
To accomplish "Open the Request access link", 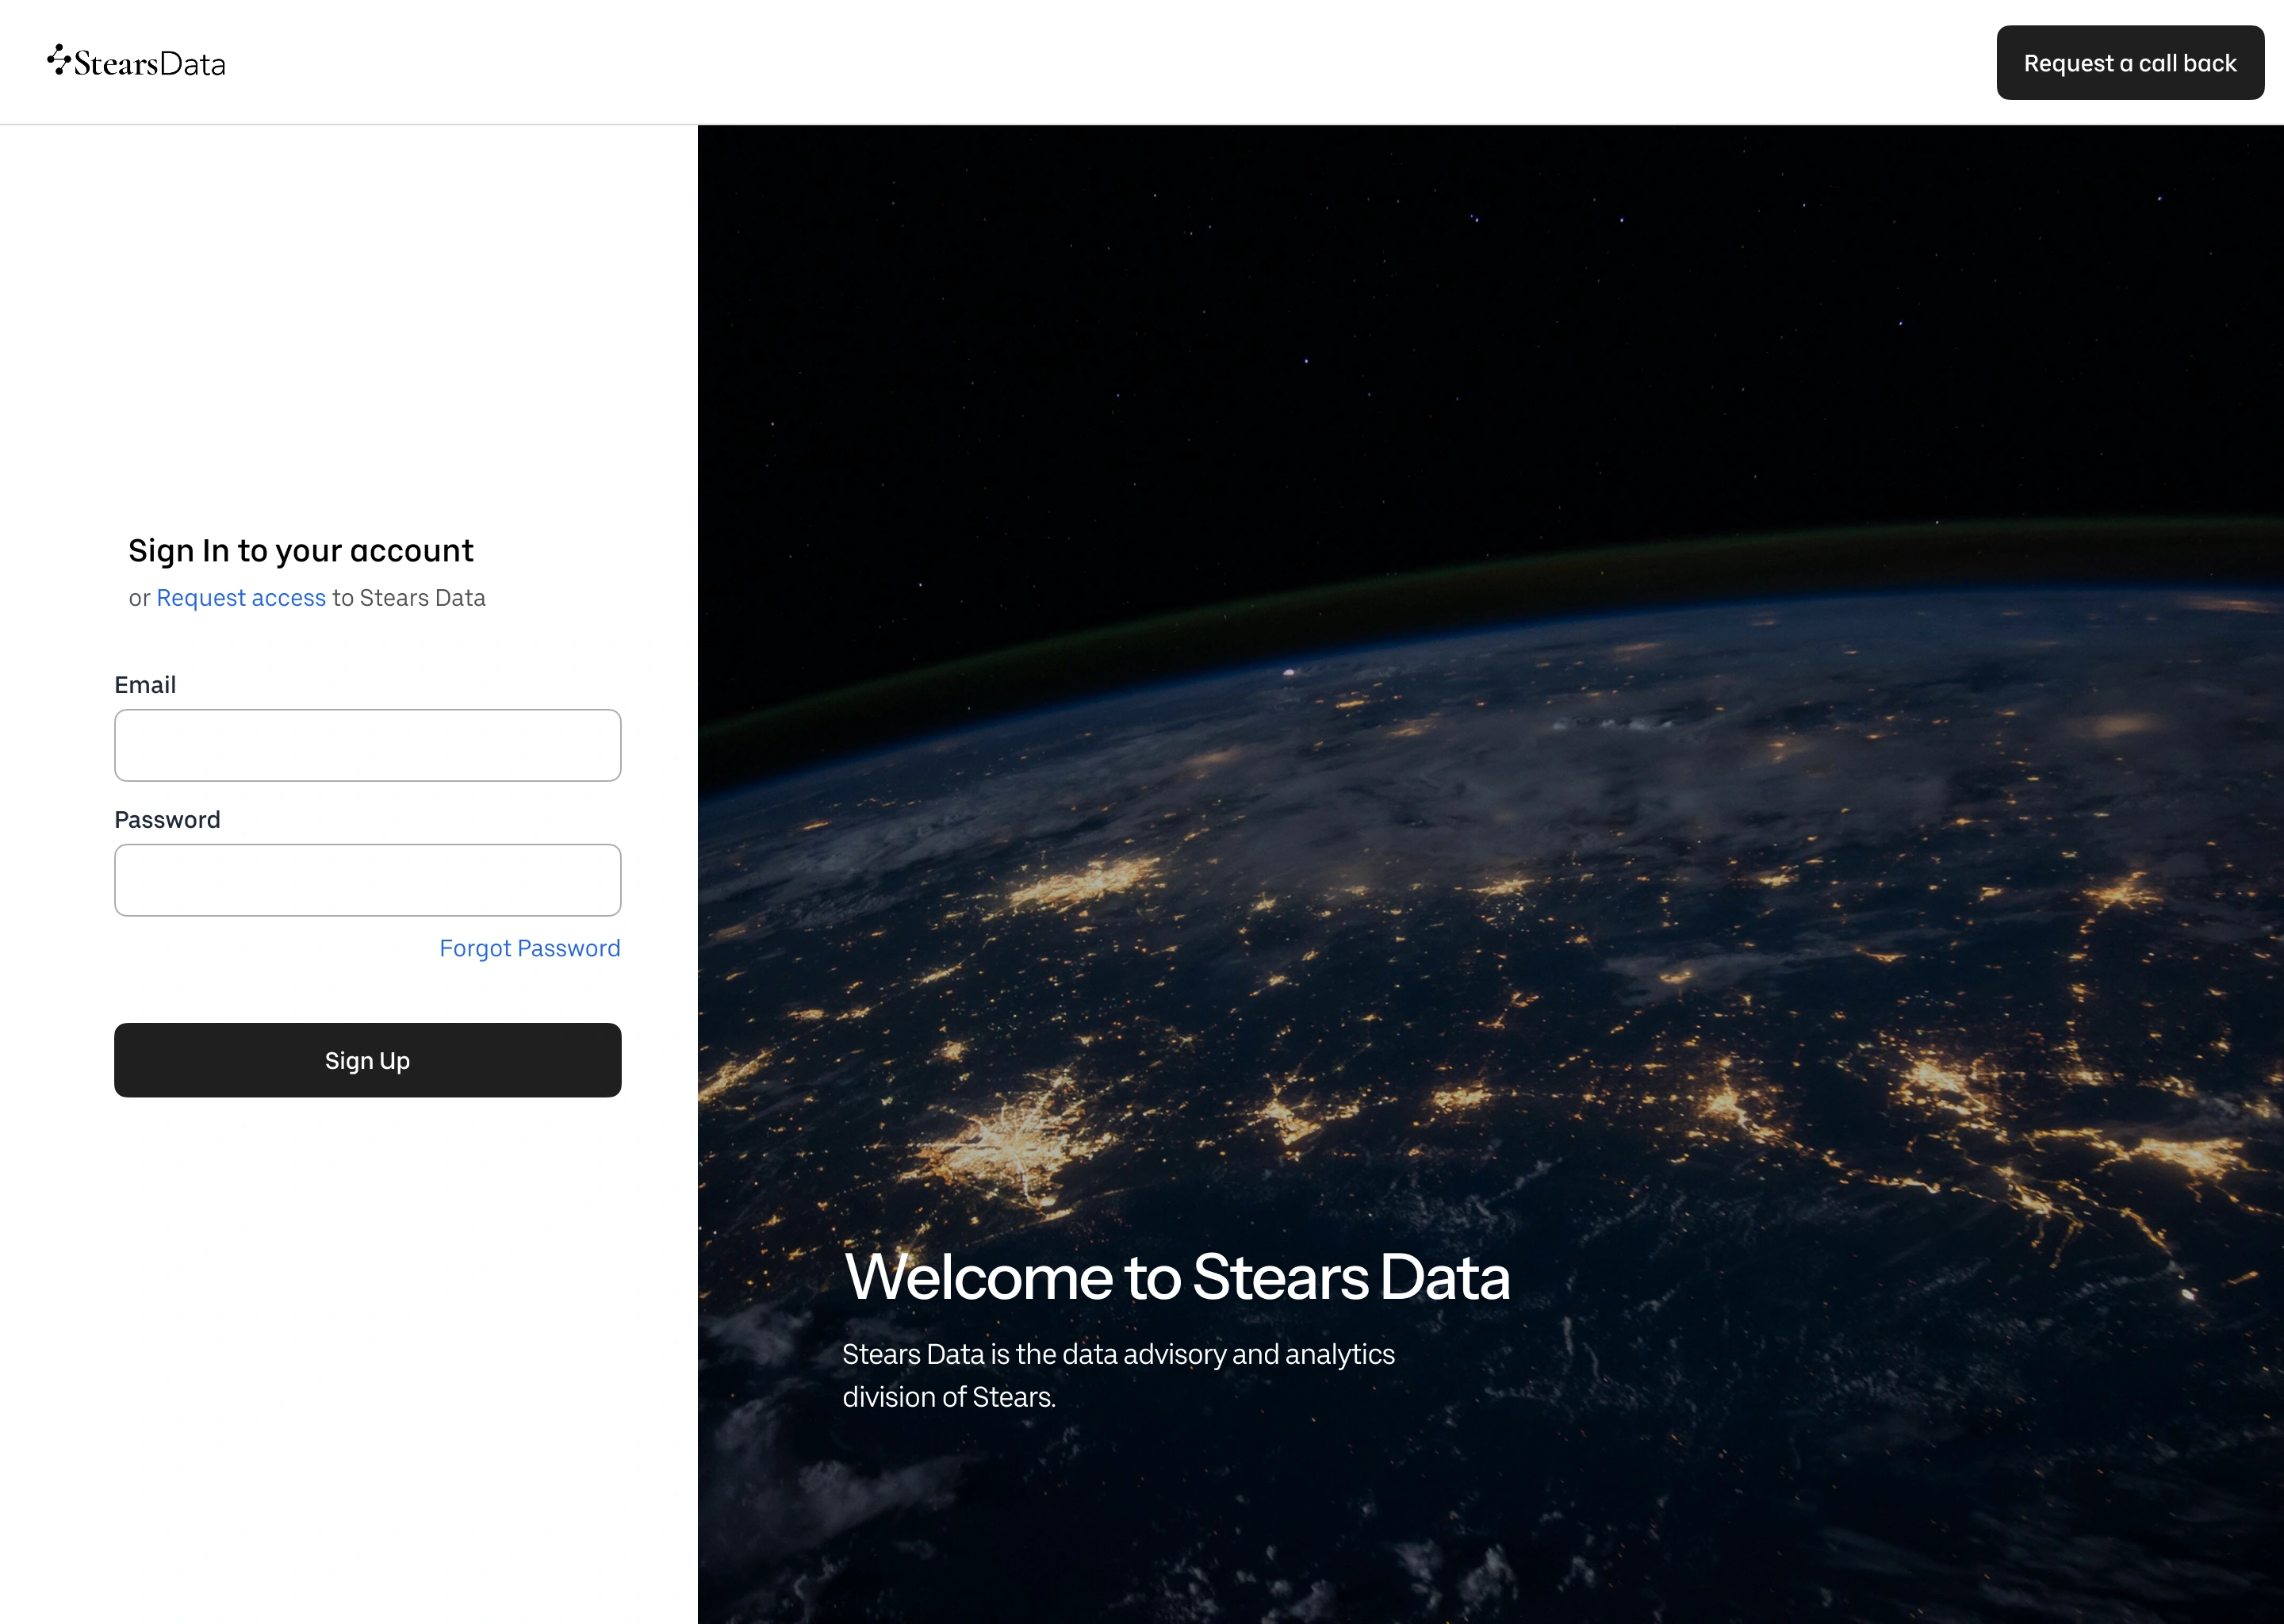I will point(241,598).
